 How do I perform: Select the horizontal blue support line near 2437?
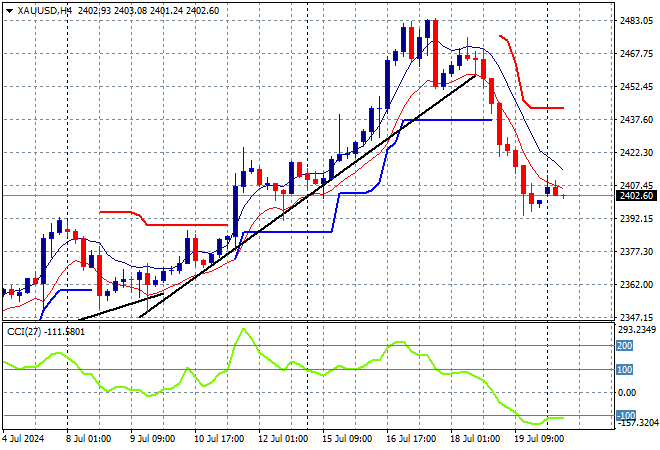click(447, 120)
